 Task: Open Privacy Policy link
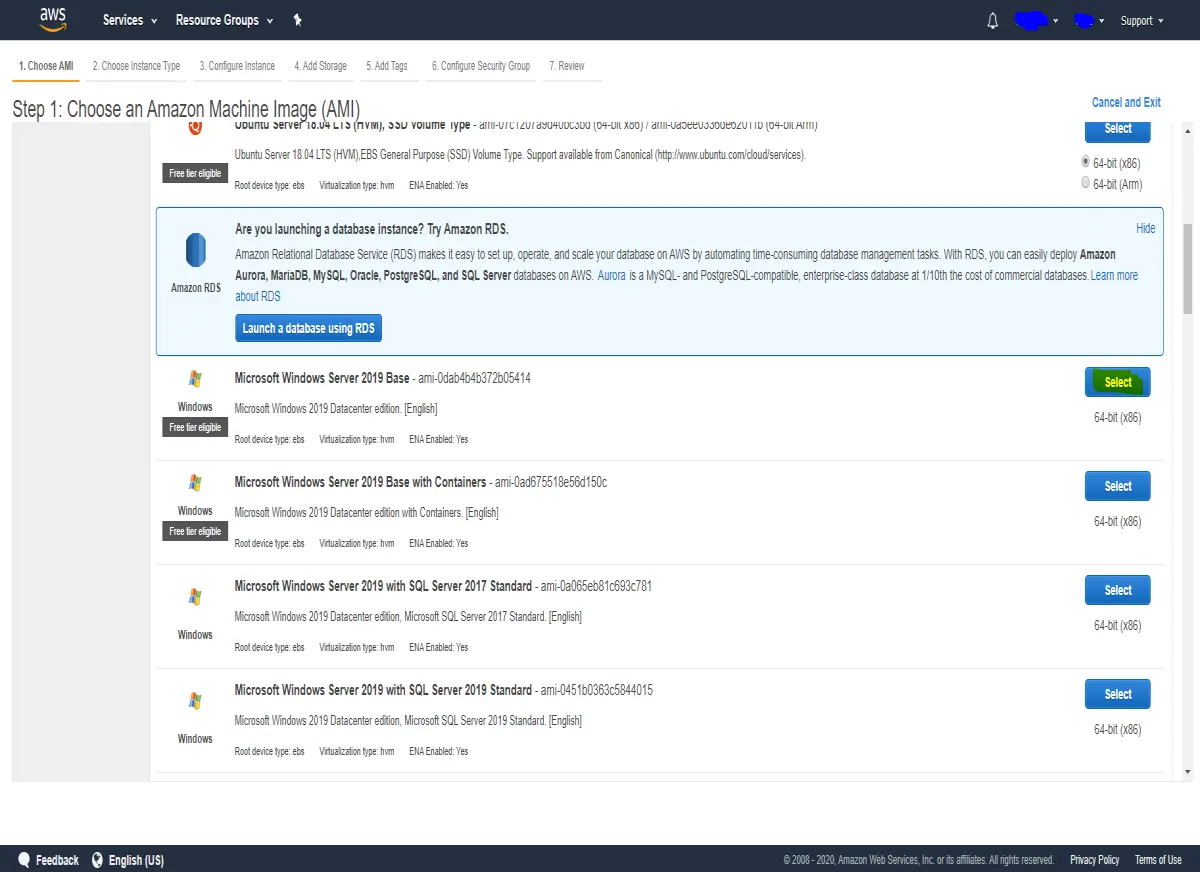pos(1094,860)
